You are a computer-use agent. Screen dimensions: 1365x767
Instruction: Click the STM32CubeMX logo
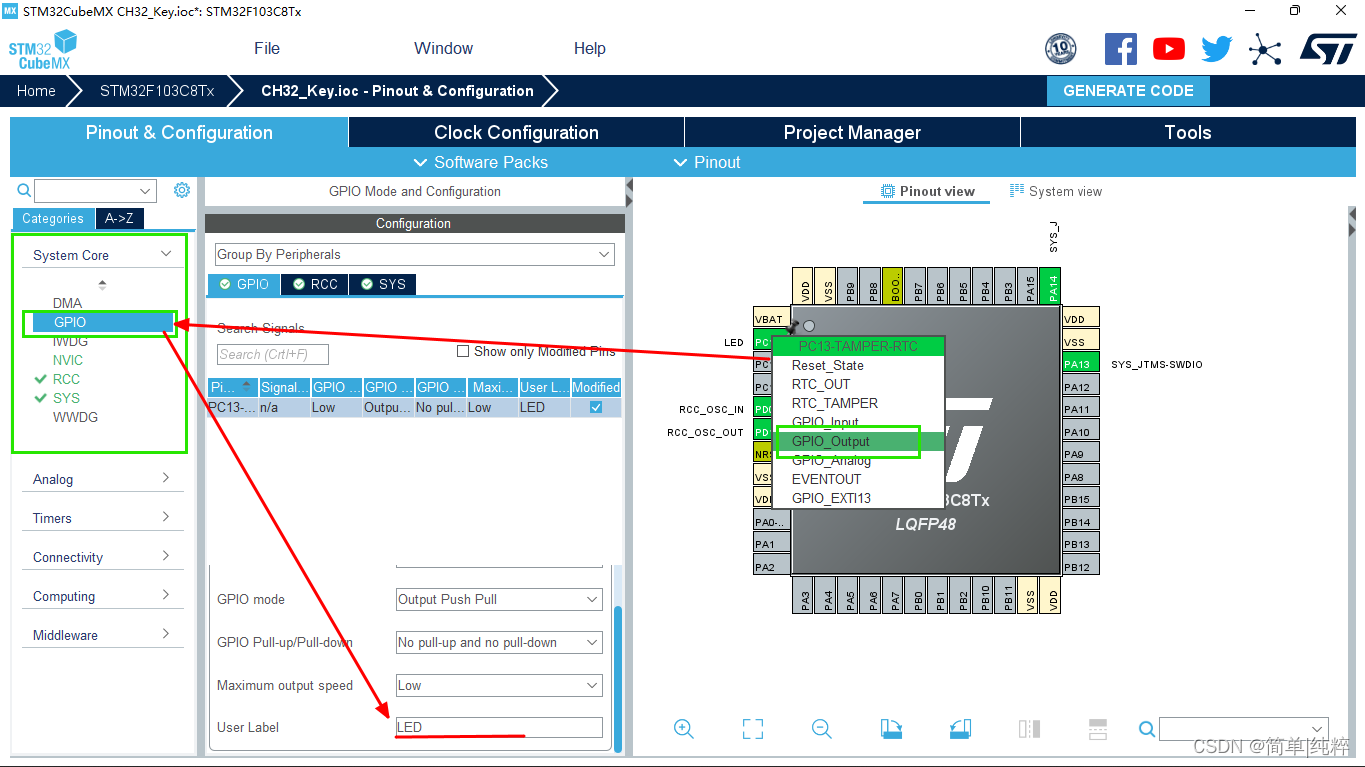[x=42, y=49]
